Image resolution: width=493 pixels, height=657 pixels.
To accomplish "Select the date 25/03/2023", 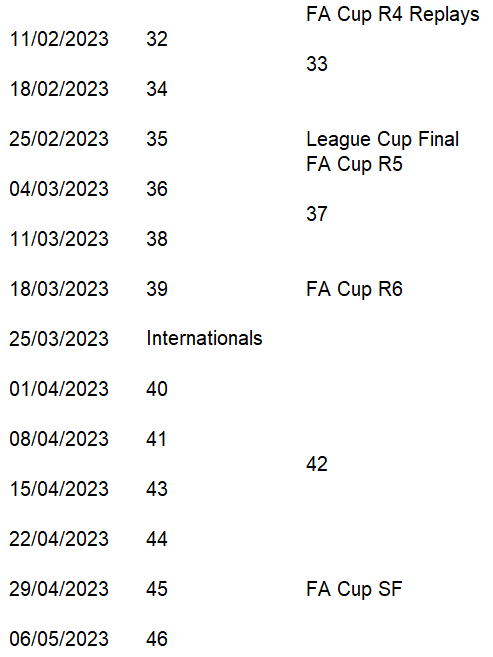I will [59, 339].
